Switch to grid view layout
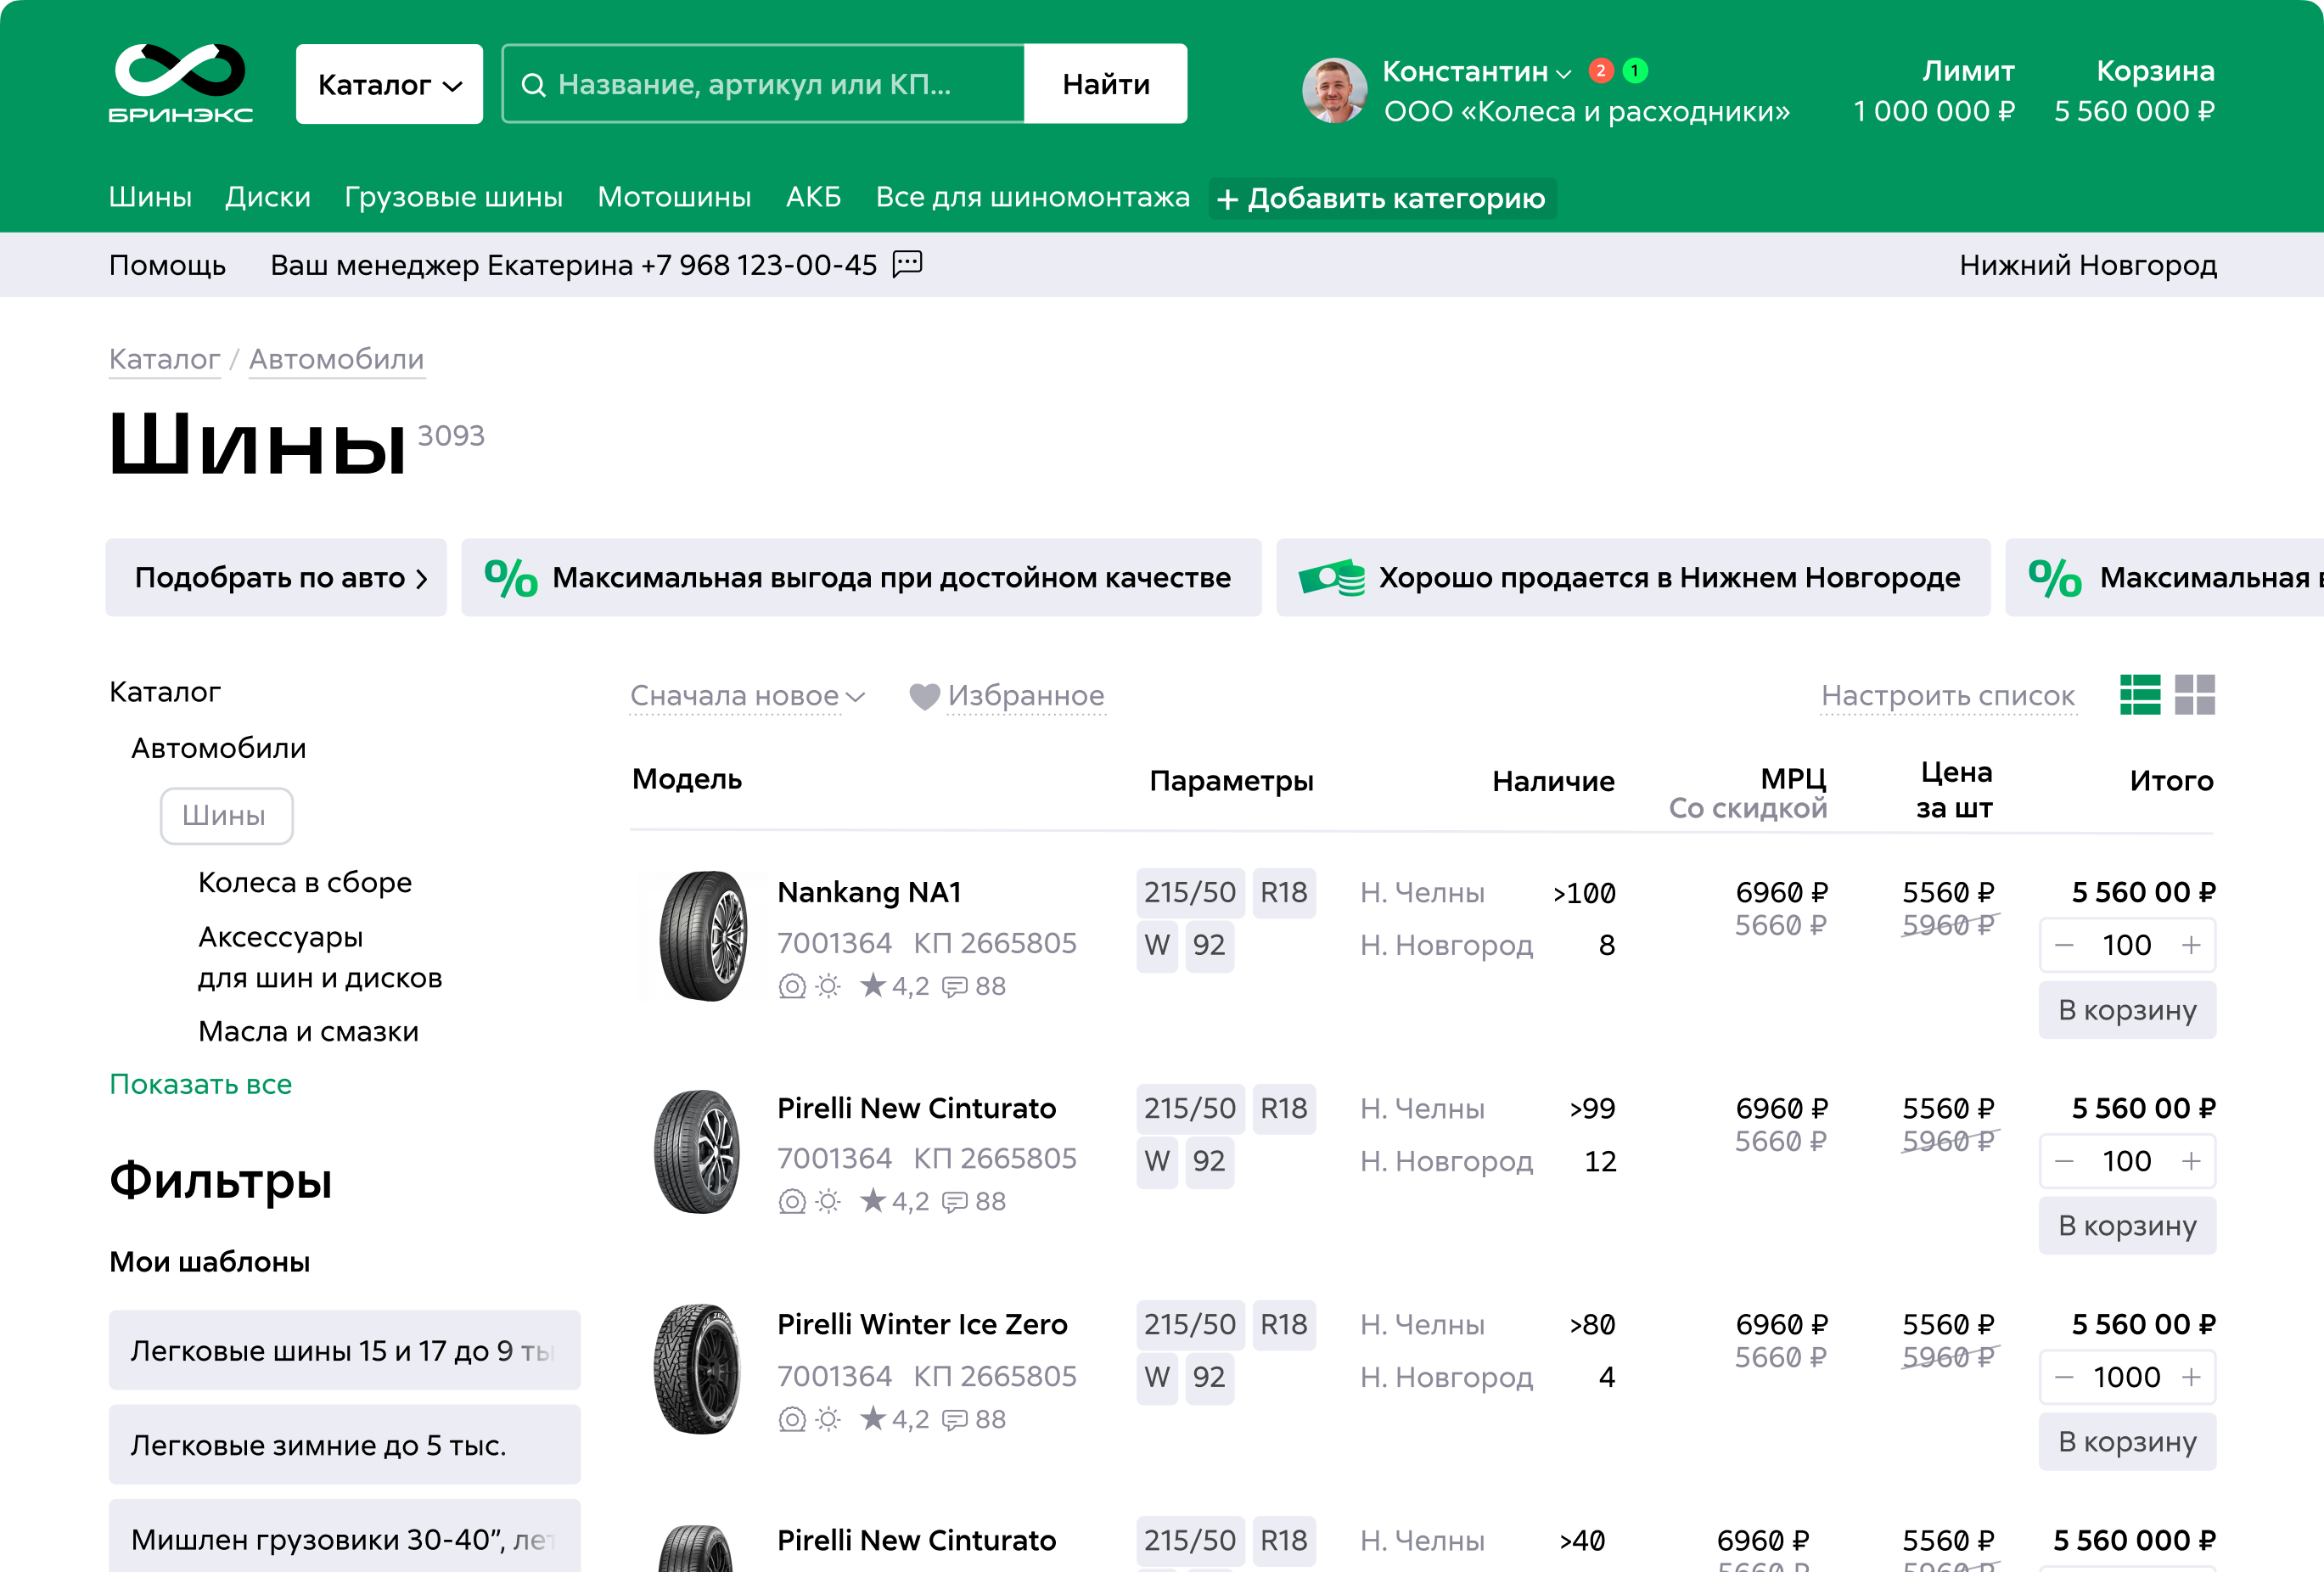 (x=2194, y=695)
